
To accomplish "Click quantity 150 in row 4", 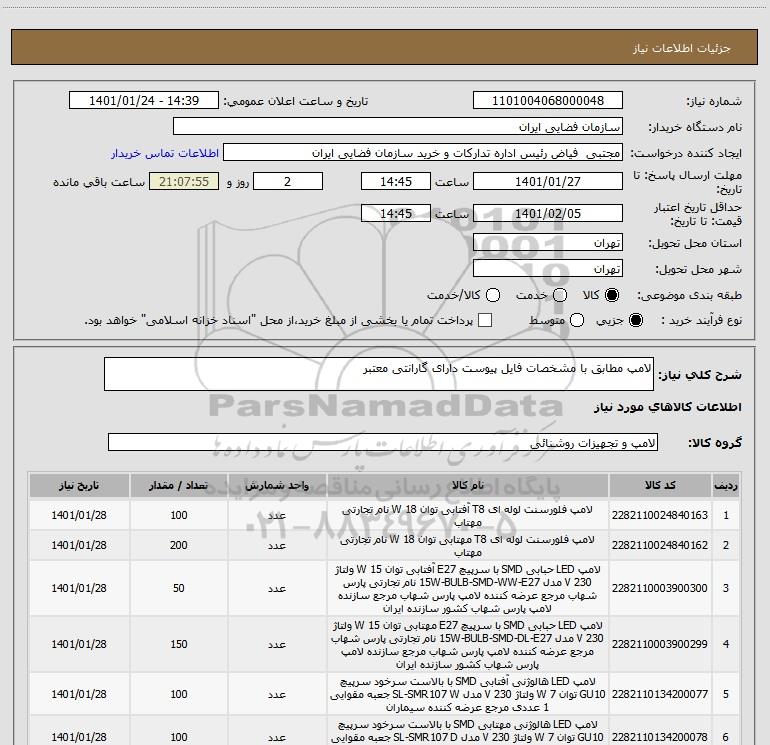I will 179,644.
